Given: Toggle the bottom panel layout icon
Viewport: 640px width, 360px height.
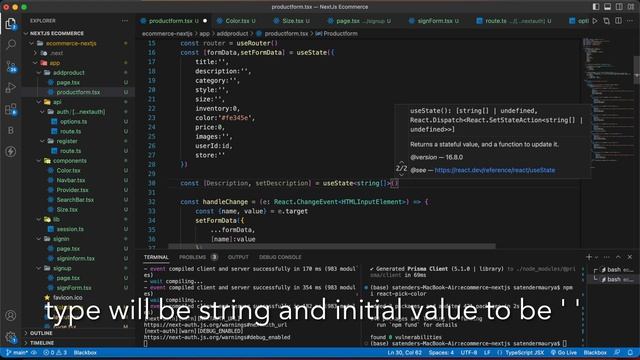Looking at the screenshot, I should tap(607, 7).
